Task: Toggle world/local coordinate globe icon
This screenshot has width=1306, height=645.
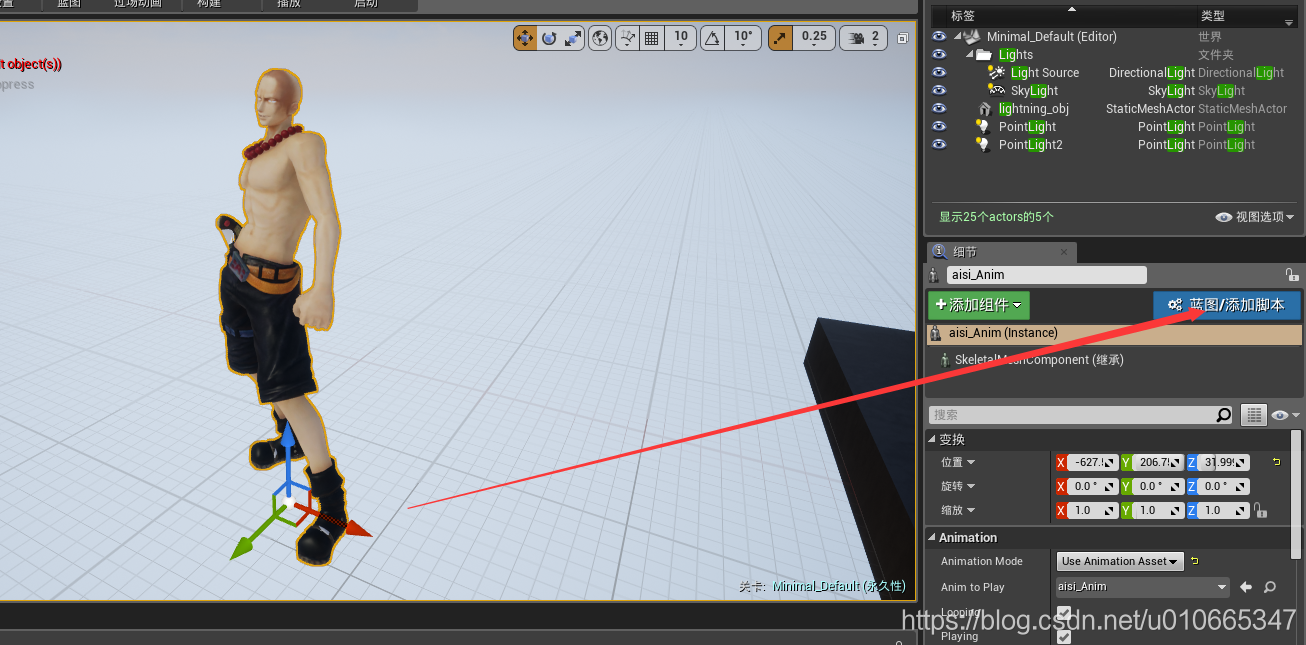Action: pyautogui.click(x=600, y=38)
